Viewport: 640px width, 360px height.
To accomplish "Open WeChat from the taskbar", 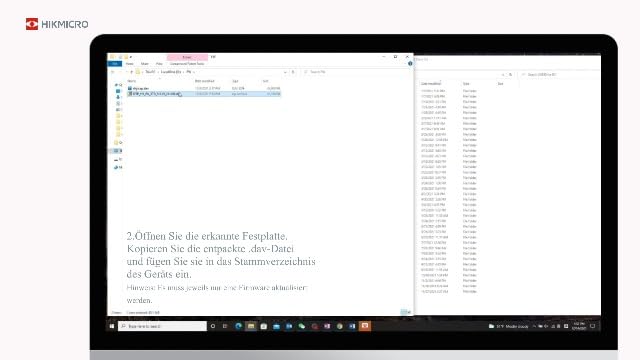I will (302, 326).
